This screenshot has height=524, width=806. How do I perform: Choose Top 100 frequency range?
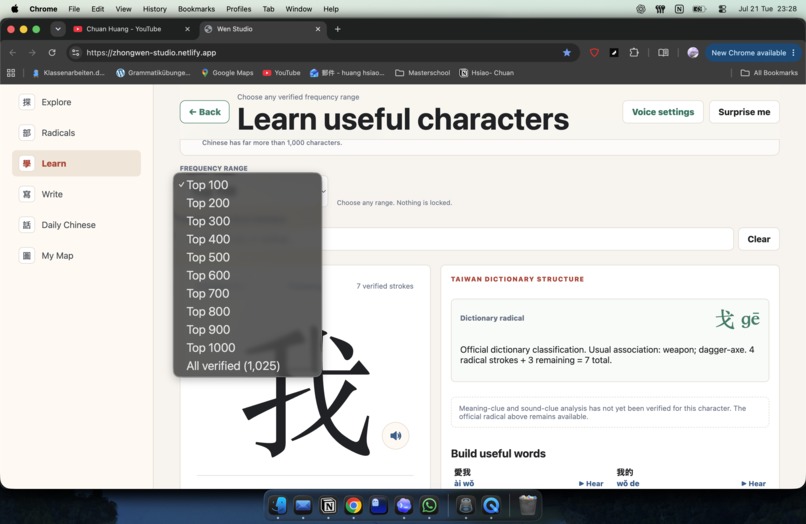248,185
